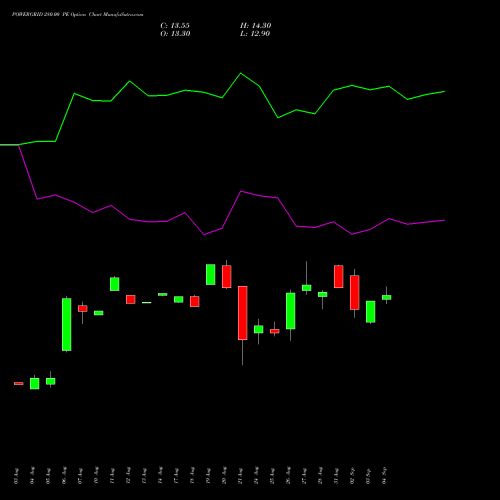Click the 14 Aug date label
This screenshot has width=500, height=500.
point(160,476)
